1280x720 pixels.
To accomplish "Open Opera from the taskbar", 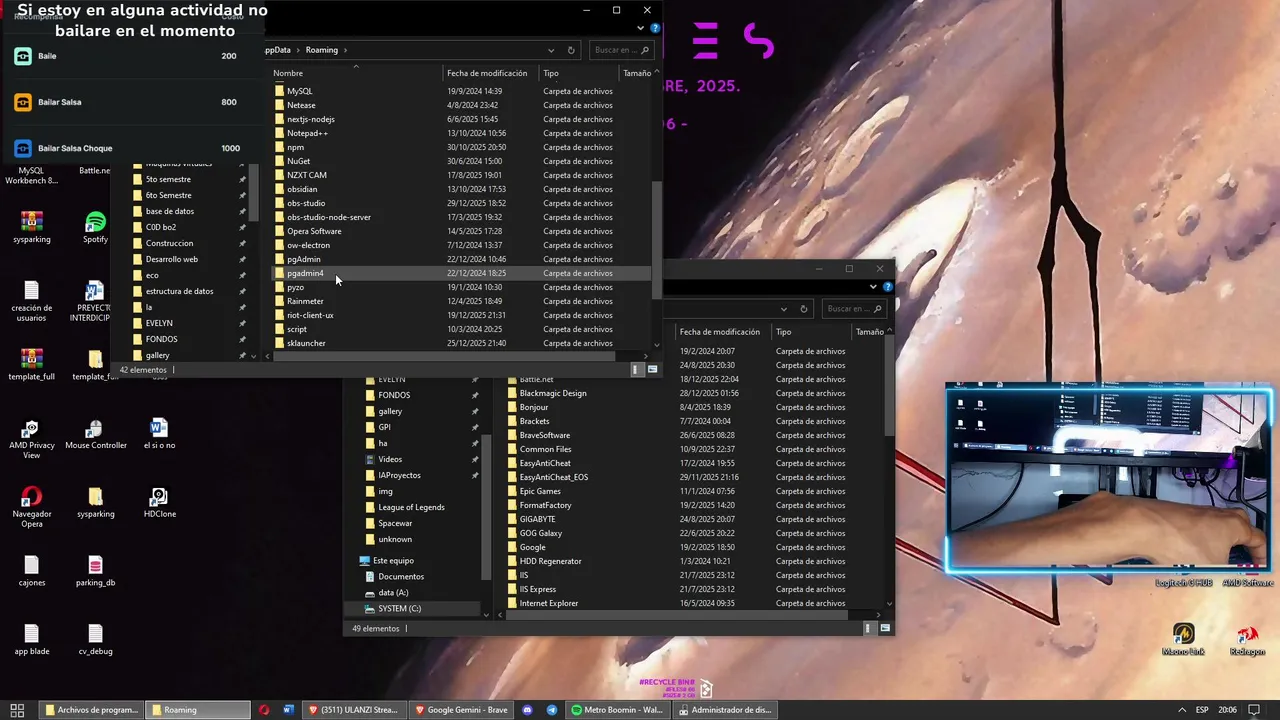I will (x=264, y=710).
